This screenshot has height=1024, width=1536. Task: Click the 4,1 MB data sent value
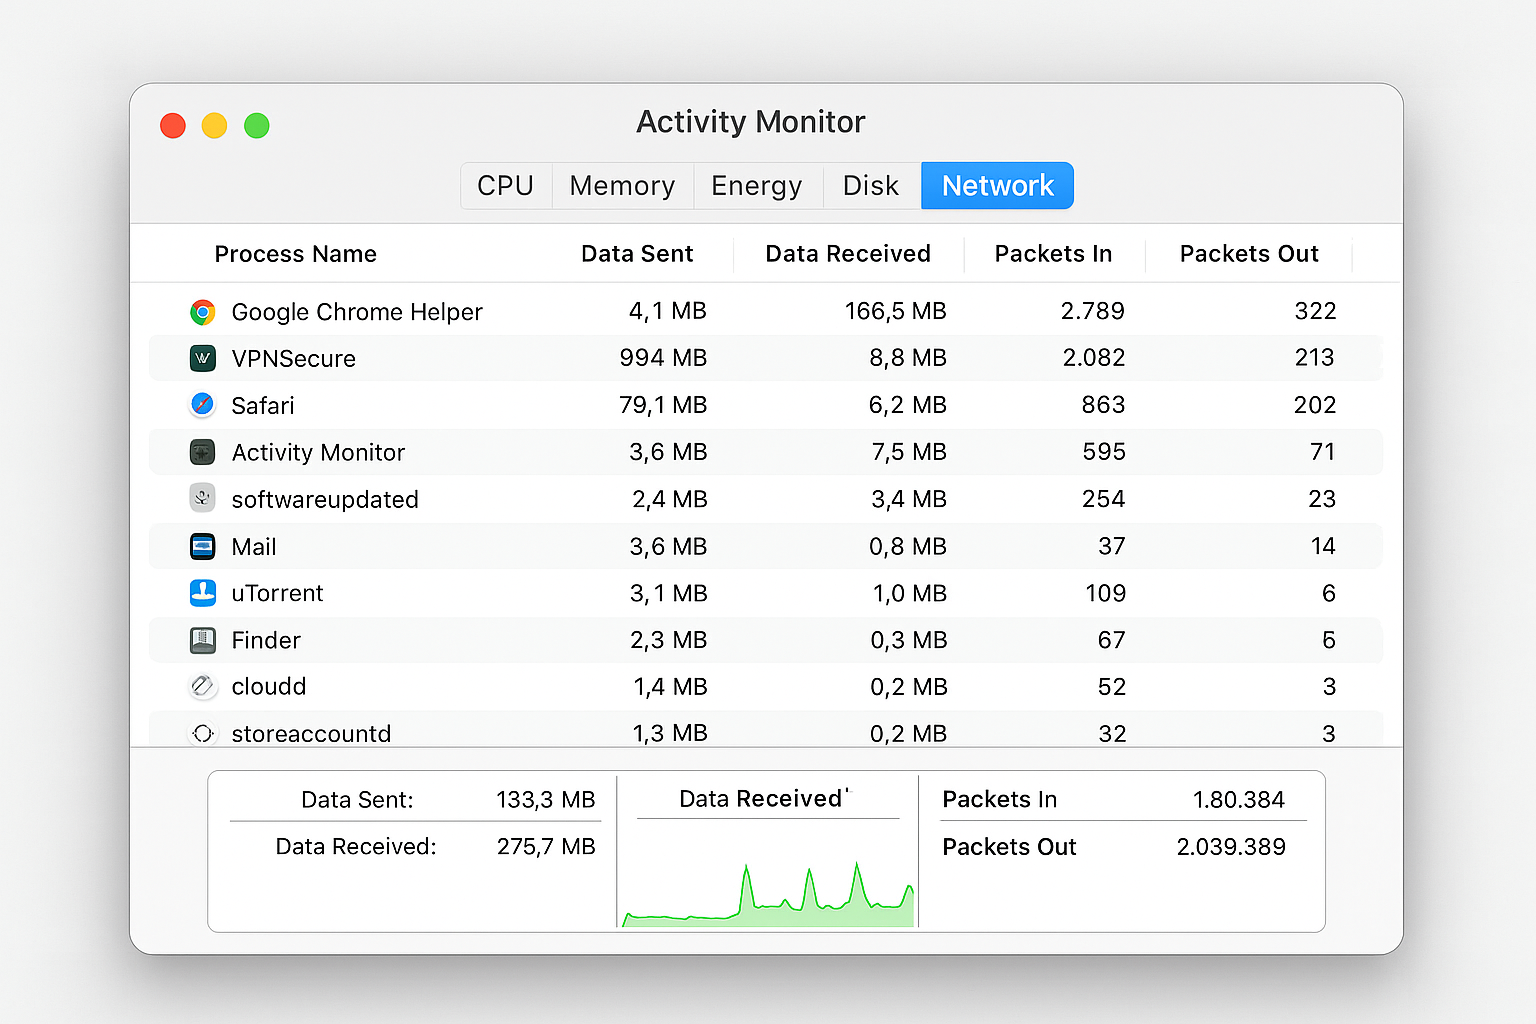click(x=668, y=311)
